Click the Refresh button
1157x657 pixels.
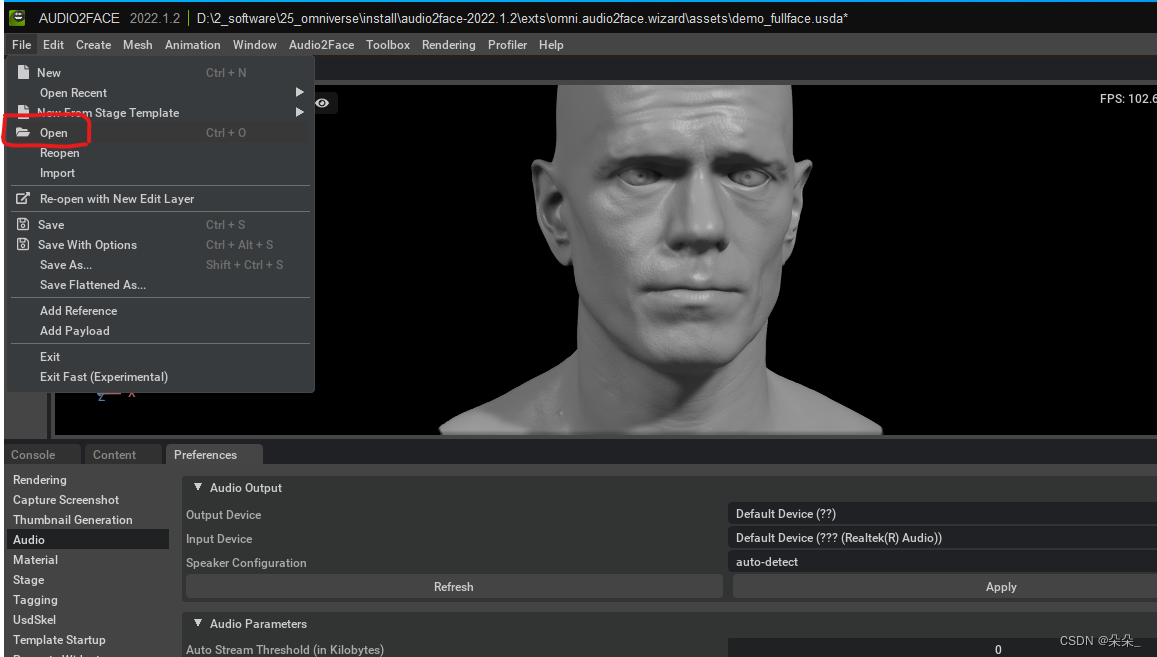pos(454,587)
